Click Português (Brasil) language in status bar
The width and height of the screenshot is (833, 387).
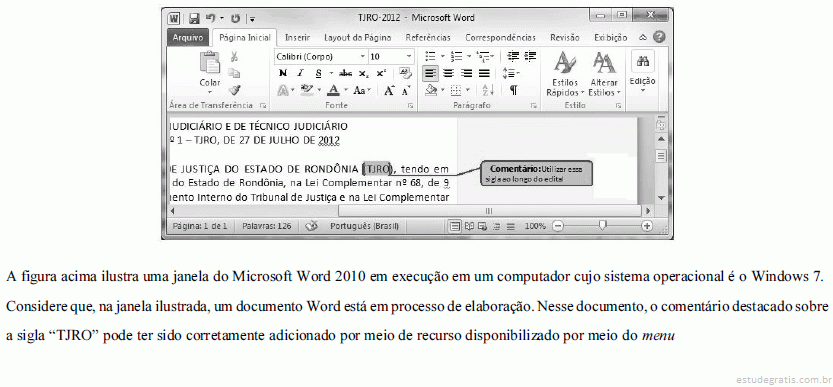[x=364, y=226]
